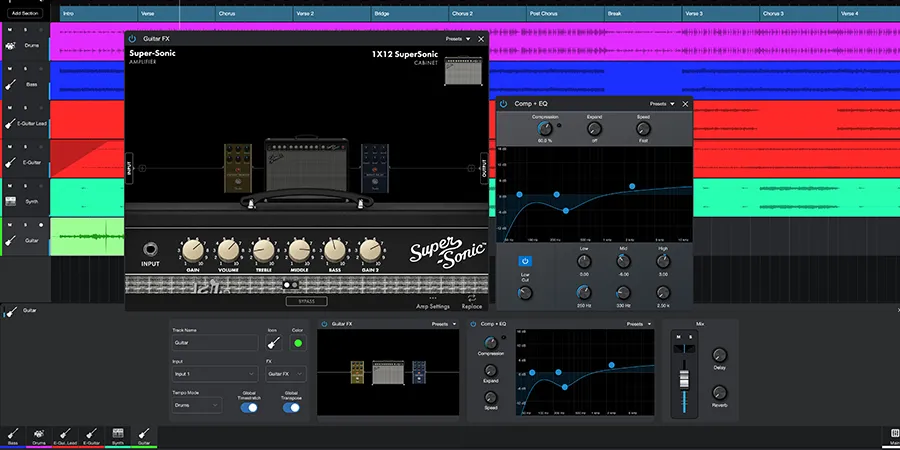Image resolution: width=900 pixels, height=450 pixels.
Task: Toggle Guitar FX window power button
Action: point(132,39)
